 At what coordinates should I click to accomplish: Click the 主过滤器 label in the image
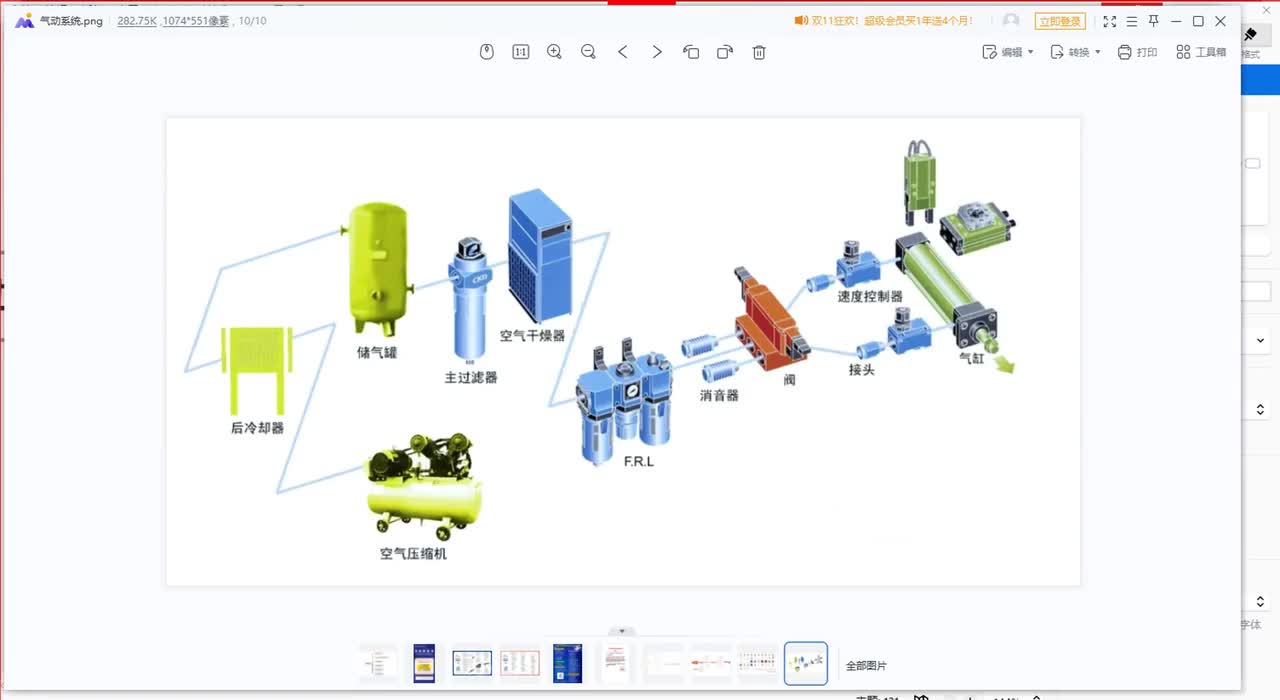pos(471,377)
